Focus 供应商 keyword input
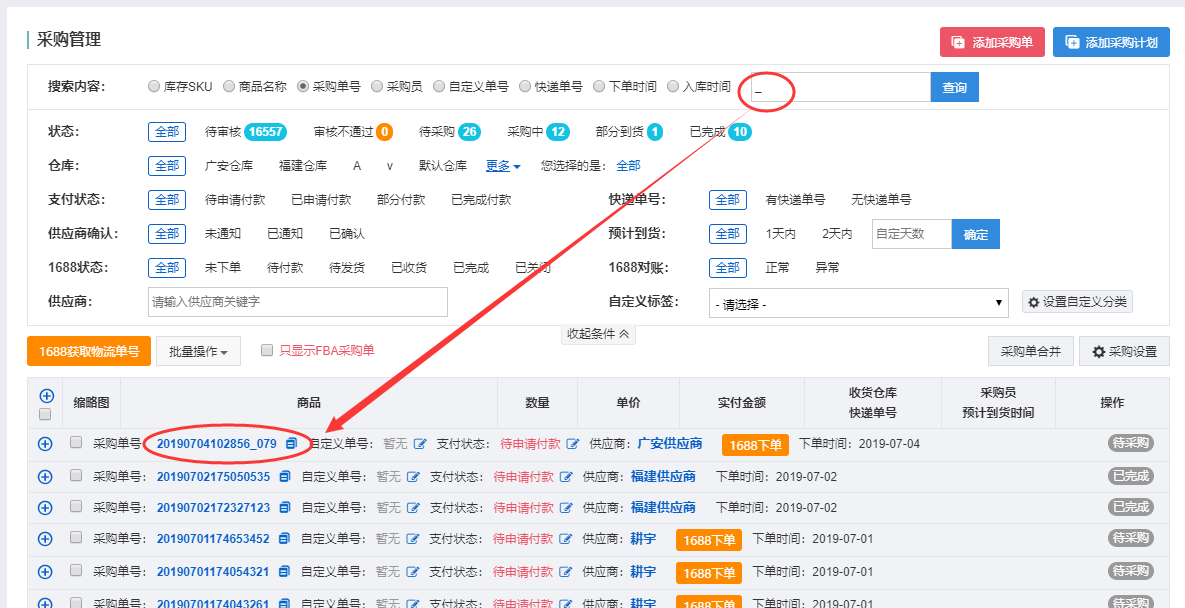This screenshot has height=608, width=1185. (x=298, y=302)
